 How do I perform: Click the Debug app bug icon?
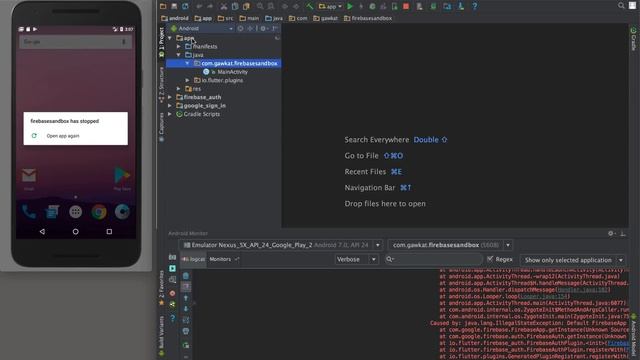(372, 6)
